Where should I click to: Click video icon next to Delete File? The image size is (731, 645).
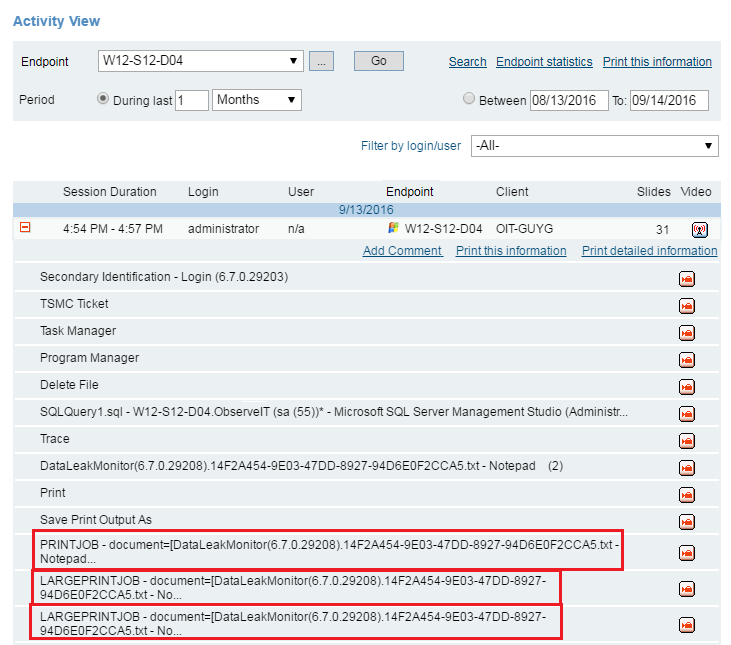(687, 386)
